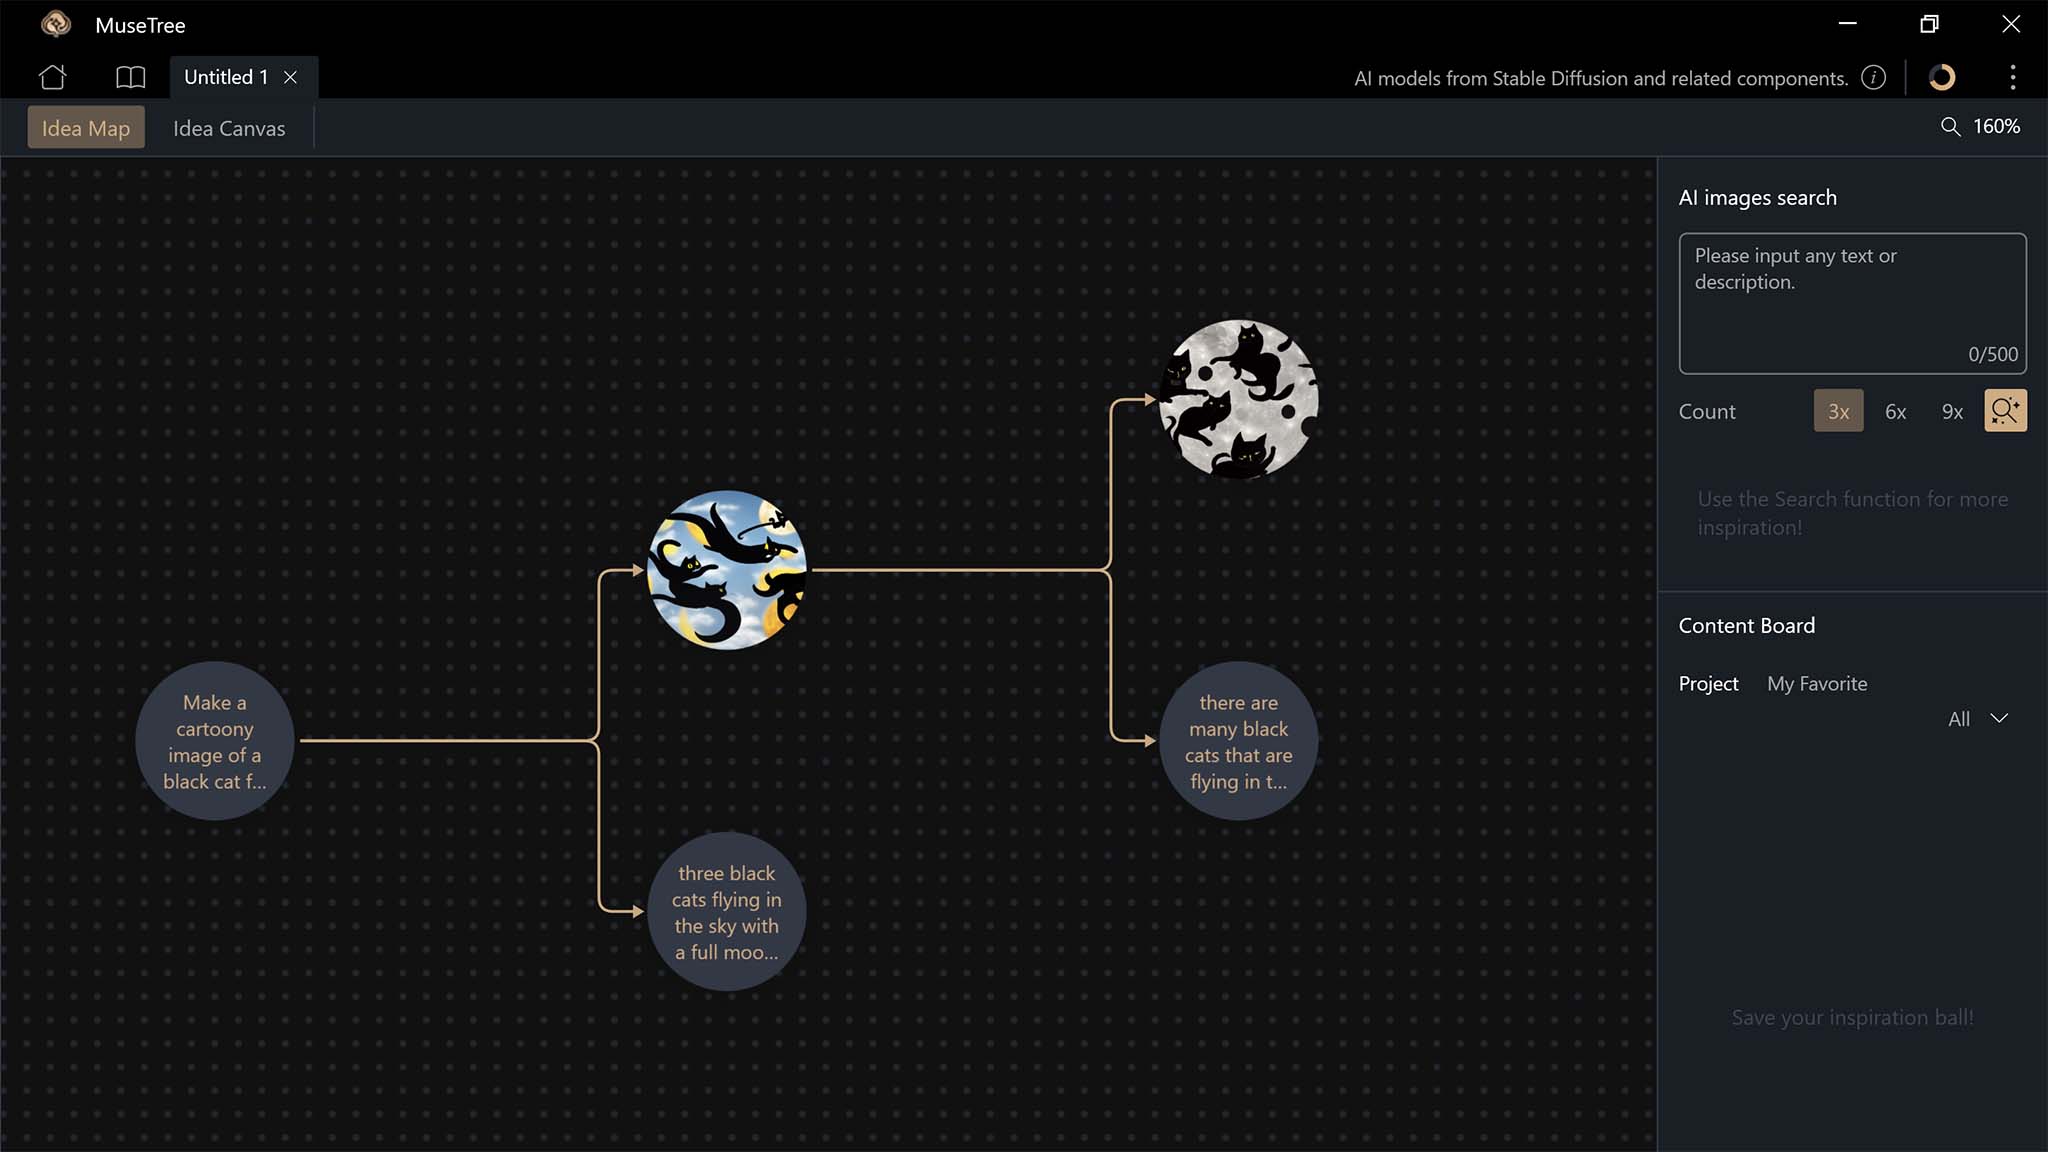Open the library/book panel icon
This screenshot has width=2048, height=1152.
tap(129, 76)
